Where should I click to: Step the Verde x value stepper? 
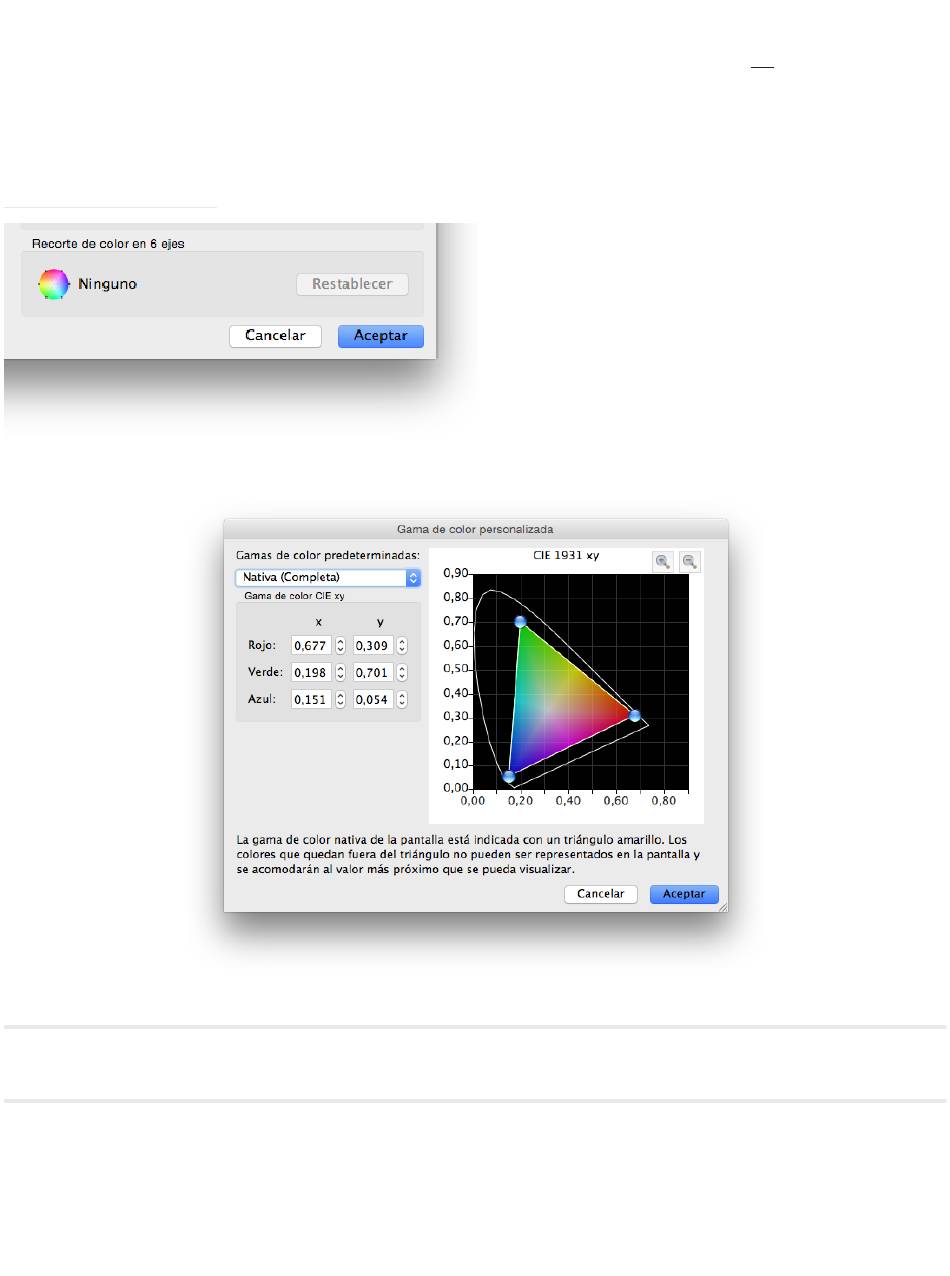pos(340,673)
